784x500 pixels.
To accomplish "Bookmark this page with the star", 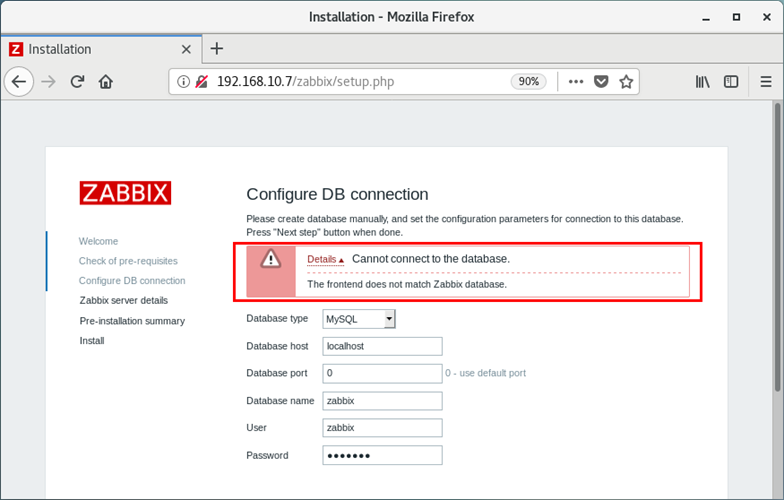I will [x=626, y=82].
